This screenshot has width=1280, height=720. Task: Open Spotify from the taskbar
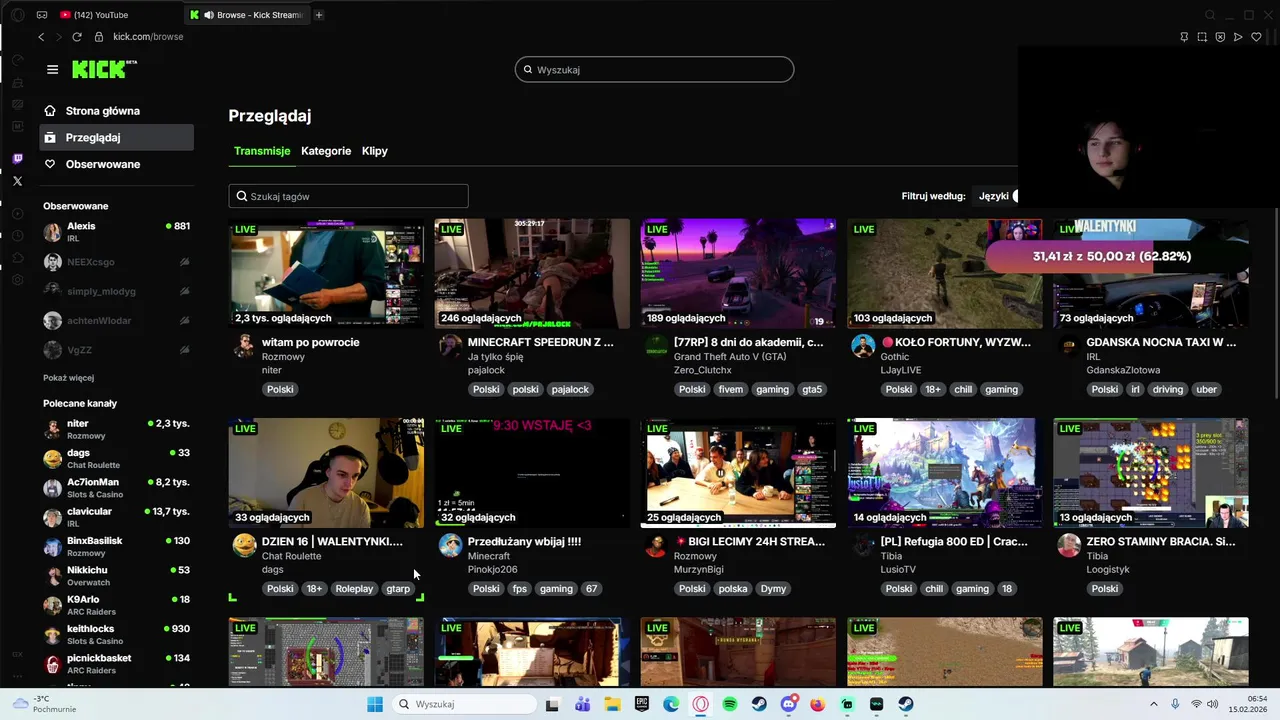[730, 704]
